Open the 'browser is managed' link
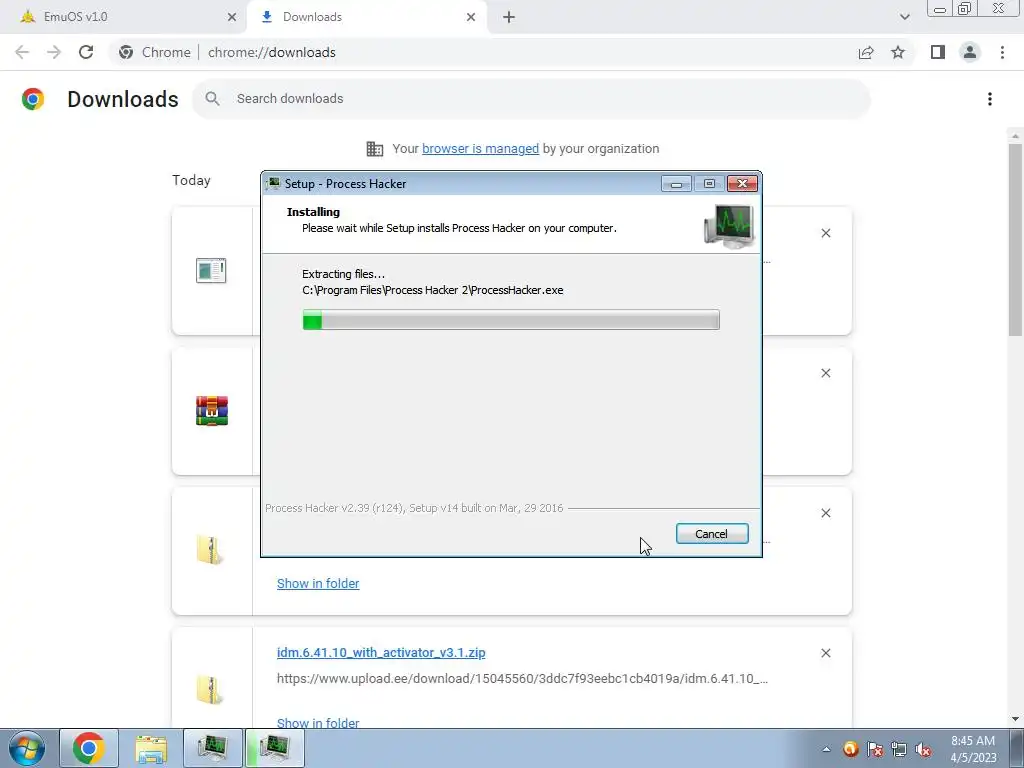Image resolution: width=1024 pixels, height=768 pixels. [x=480, y=148]
